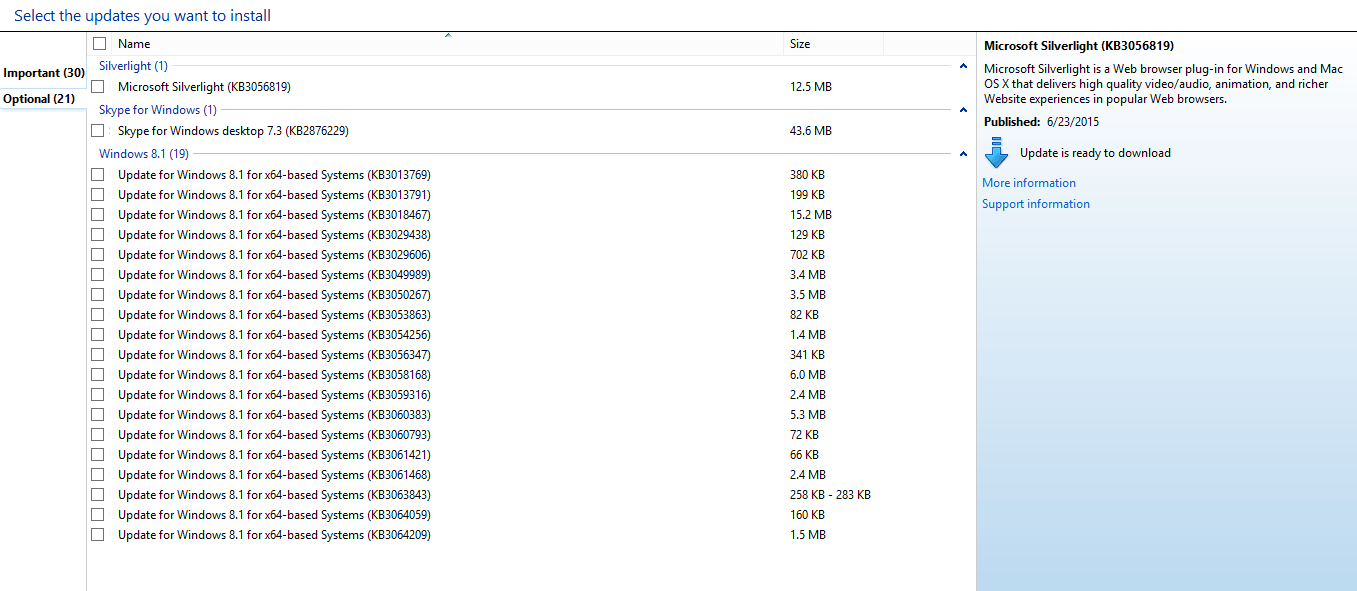Switch to the Important (30) tab
Image resolution: width=1357 pixels, height=591 pixels.
coord(43,73)
